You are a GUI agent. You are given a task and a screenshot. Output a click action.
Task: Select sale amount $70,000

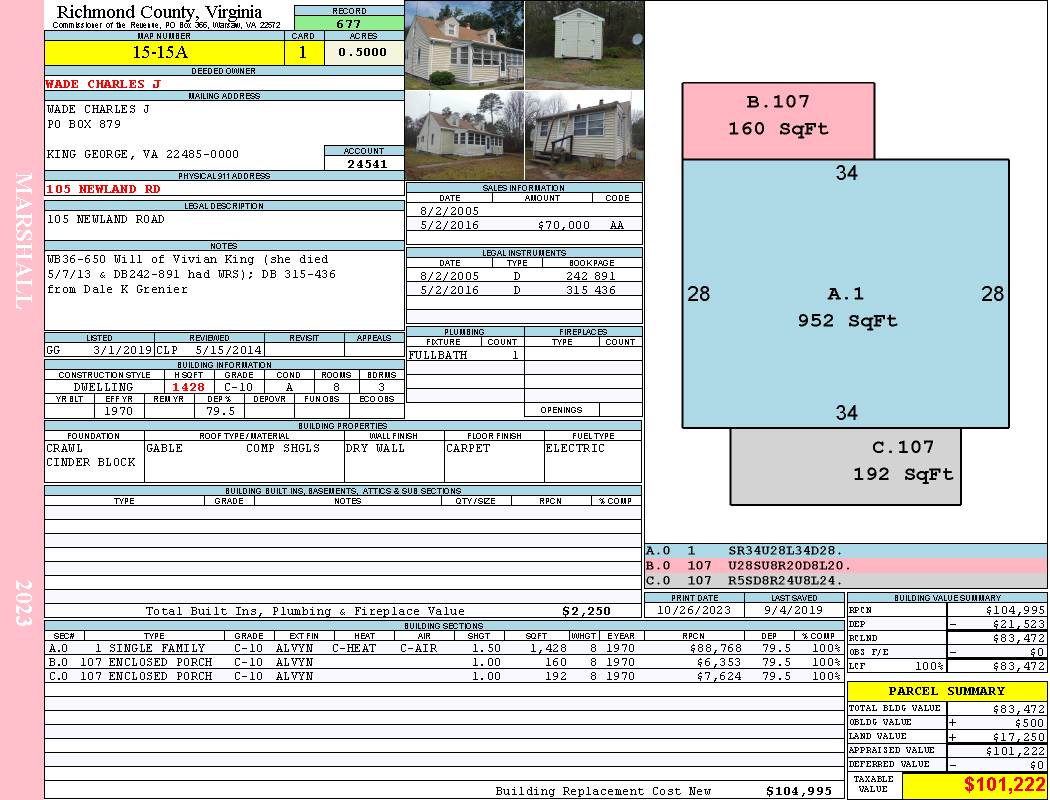[563, 225]
